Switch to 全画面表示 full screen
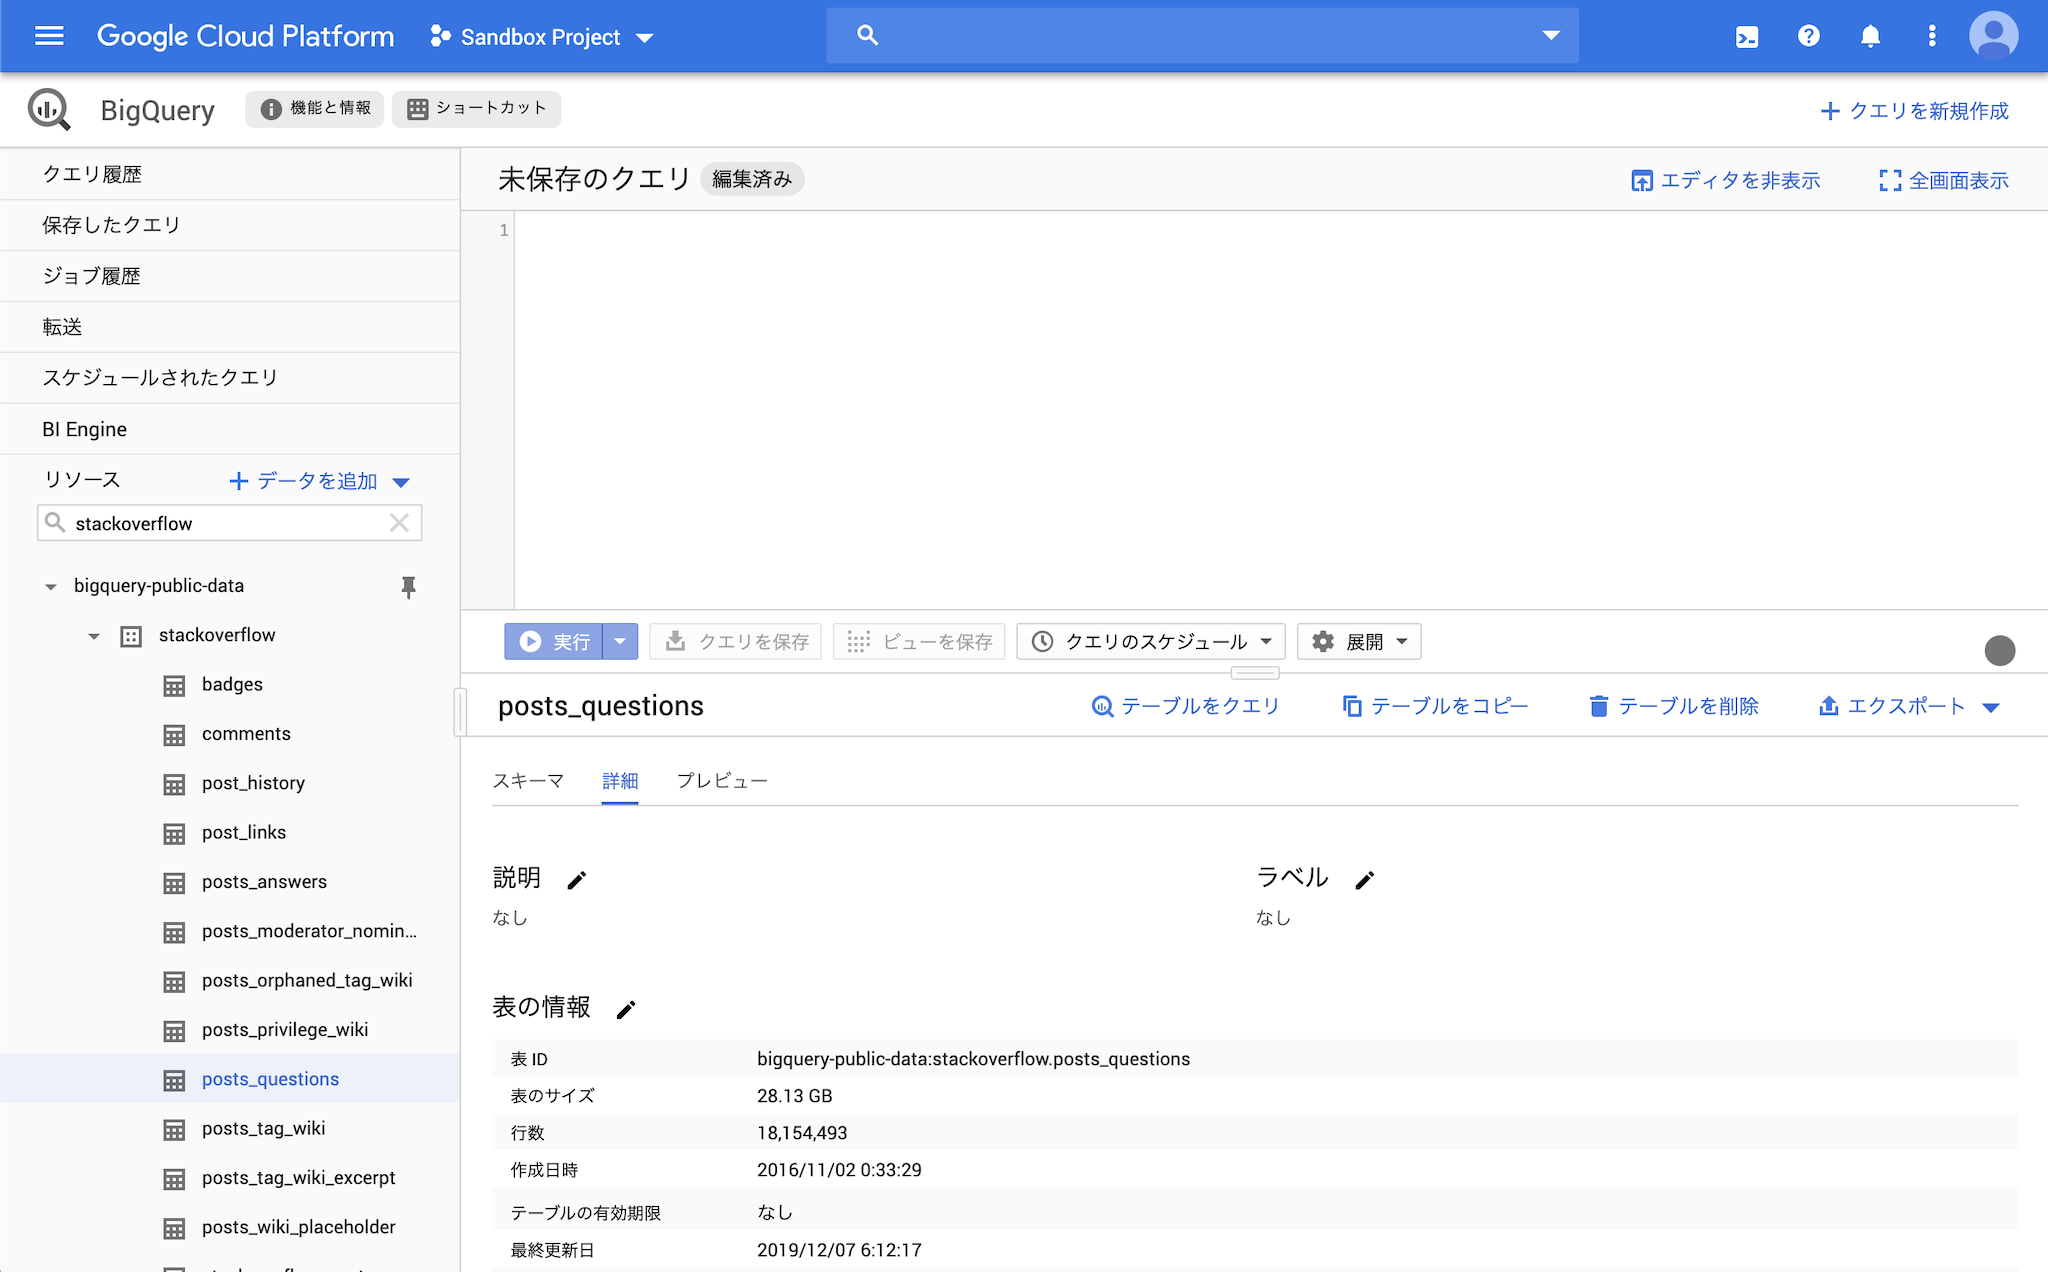 pyautogui.click(x=1944, y=180)
